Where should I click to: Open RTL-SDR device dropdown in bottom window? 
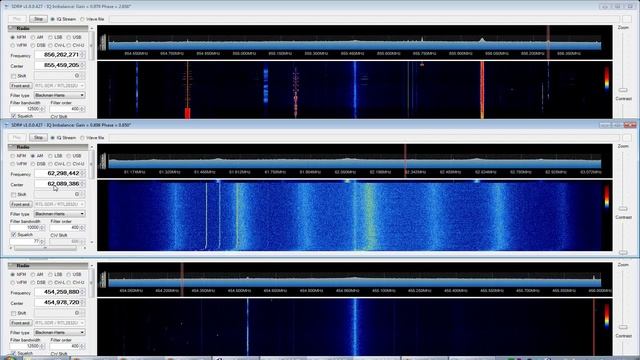pos(60,323)
